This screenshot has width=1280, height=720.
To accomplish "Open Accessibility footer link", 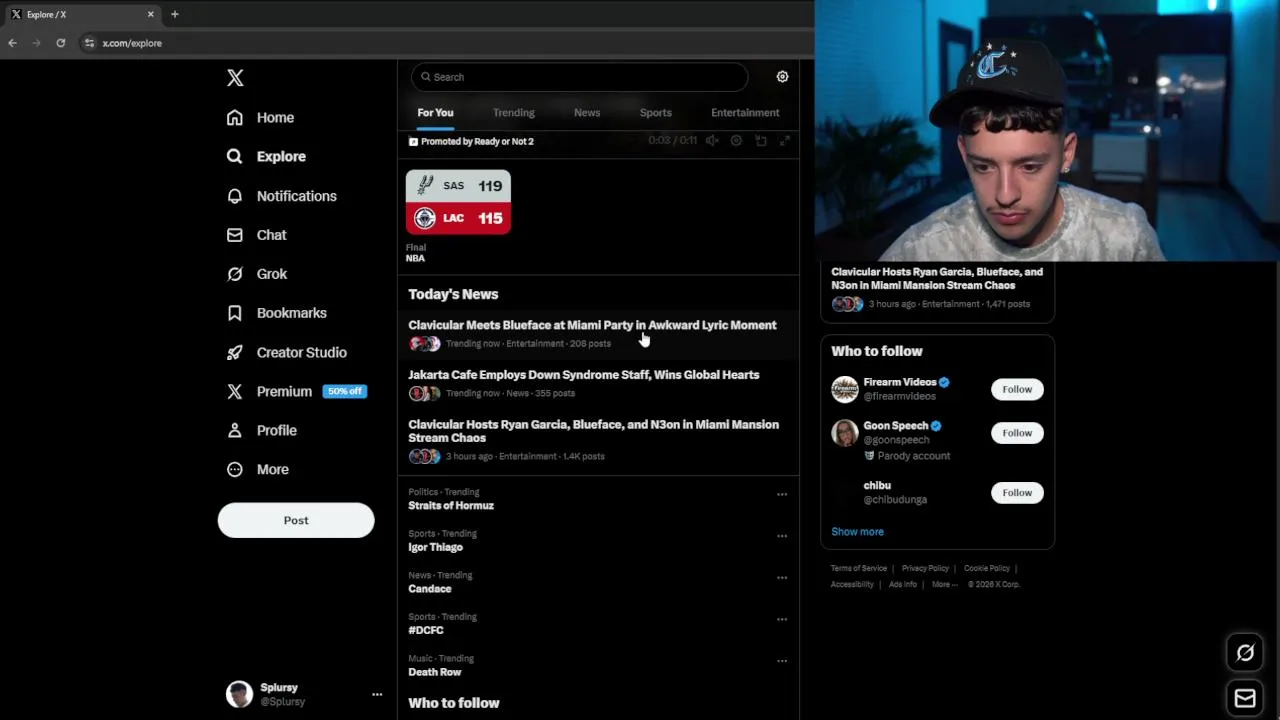I will pyautogui.click(x=852, y=584).
